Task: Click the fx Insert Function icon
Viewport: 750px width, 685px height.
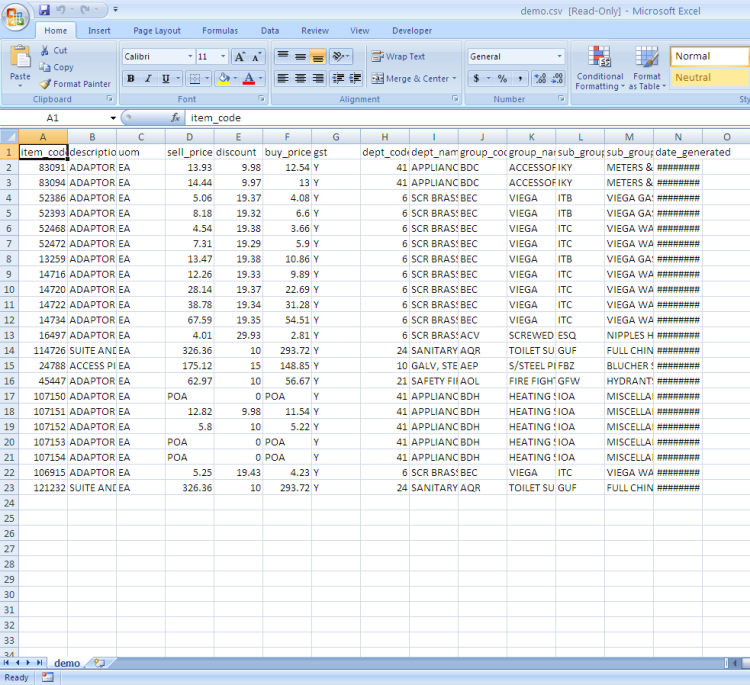Action: click(176, 118)
